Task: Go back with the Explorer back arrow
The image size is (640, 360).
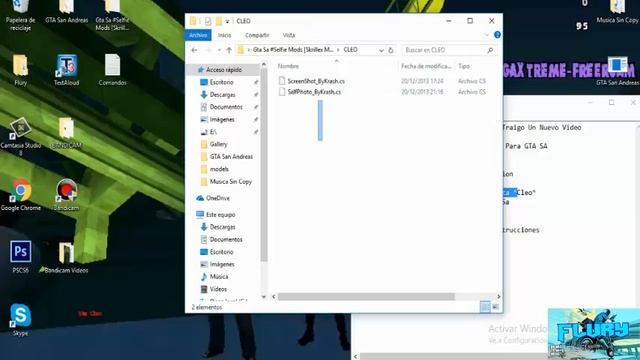Action: (x=194, y=50)
